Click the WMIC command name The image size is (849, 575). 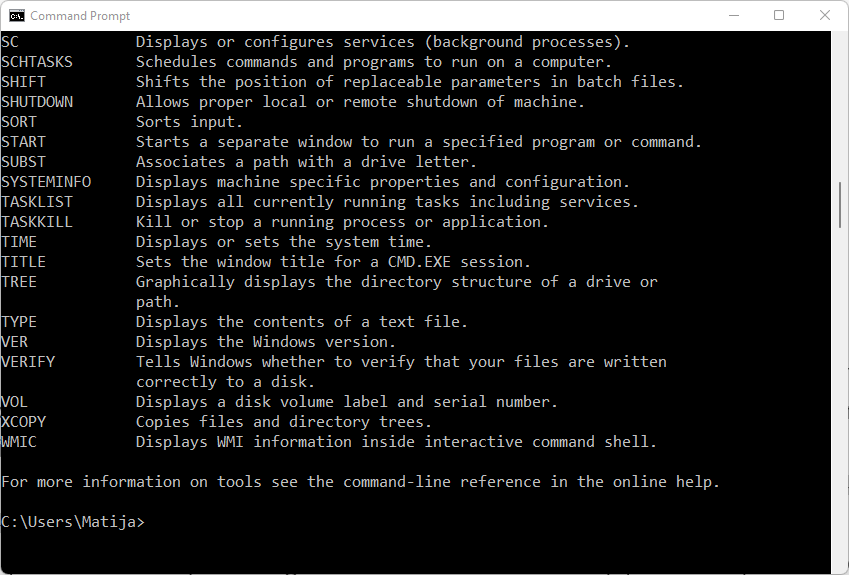pyautogui.click(x=19, y=442)
